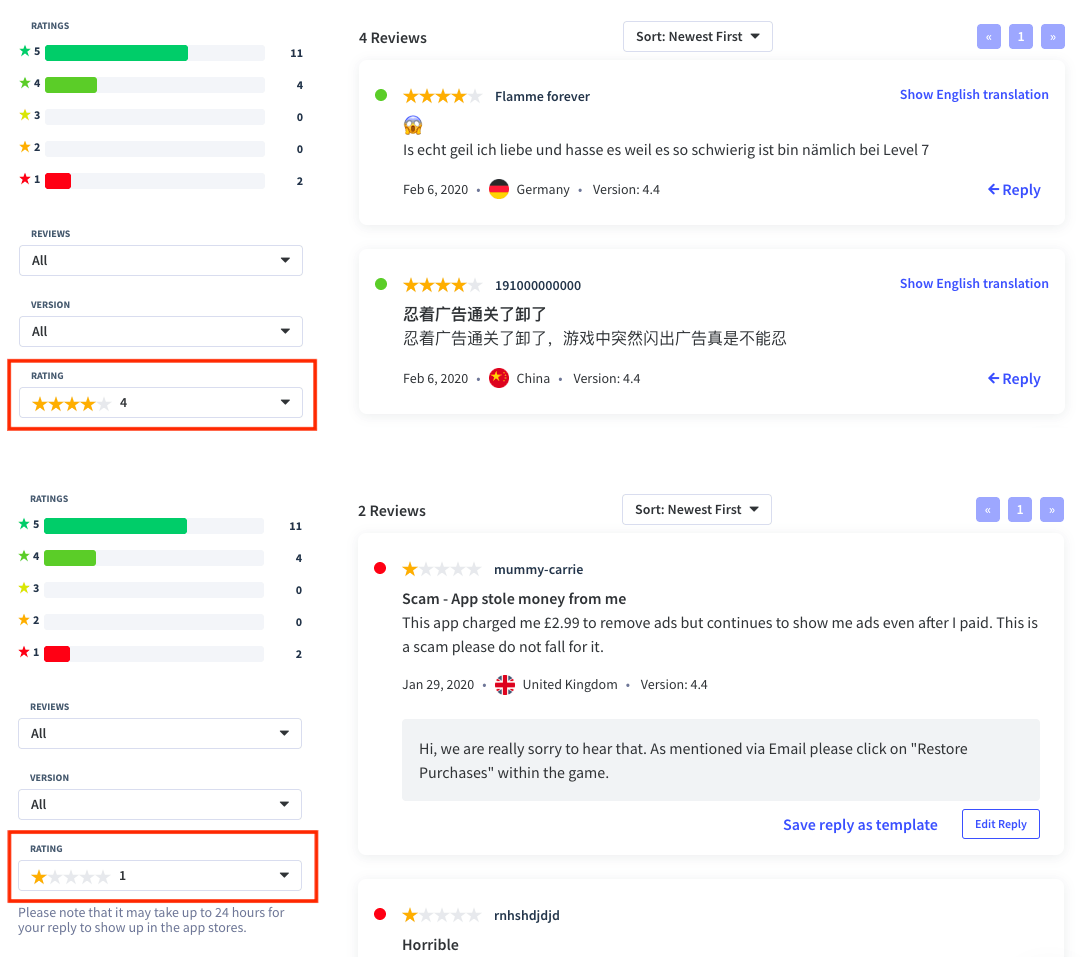
Task: Click the 2 Reviews heading
Action: (392, 511)
